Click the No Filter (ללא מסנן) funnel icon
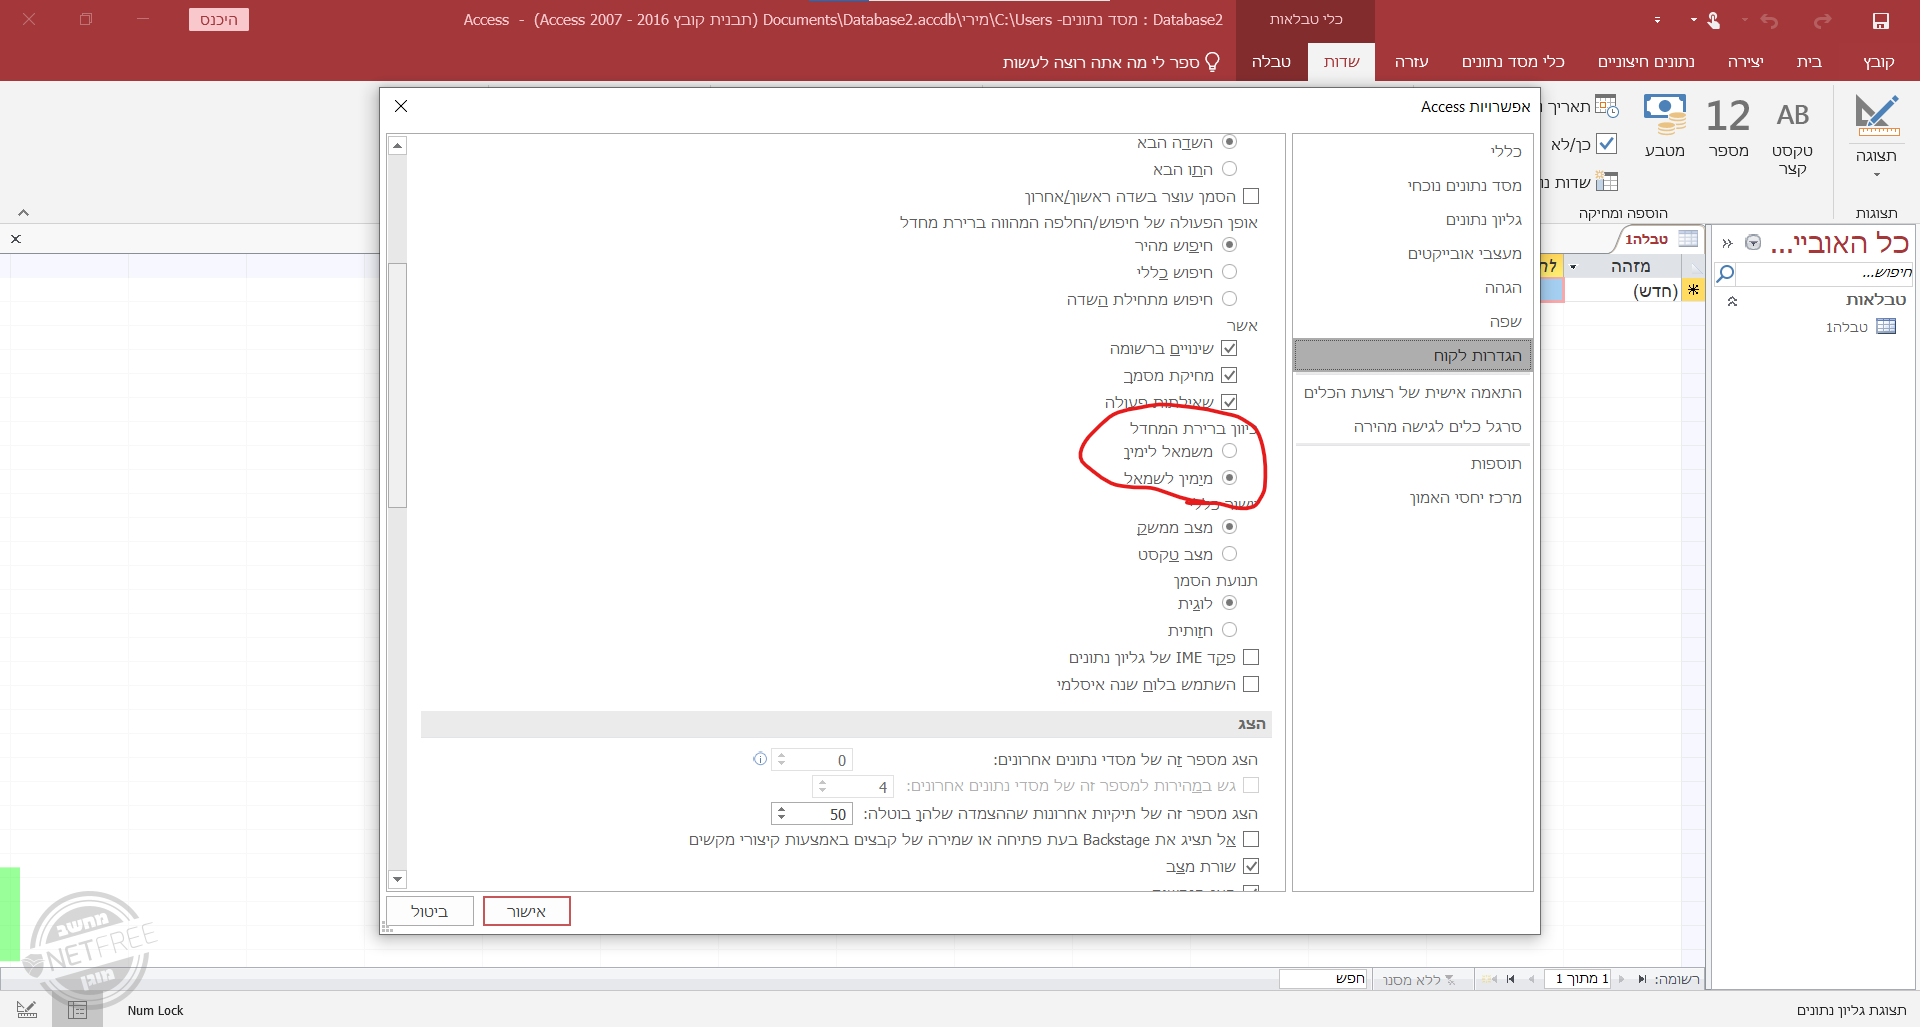1920x1027 pixels. (x=1450, y=980)
